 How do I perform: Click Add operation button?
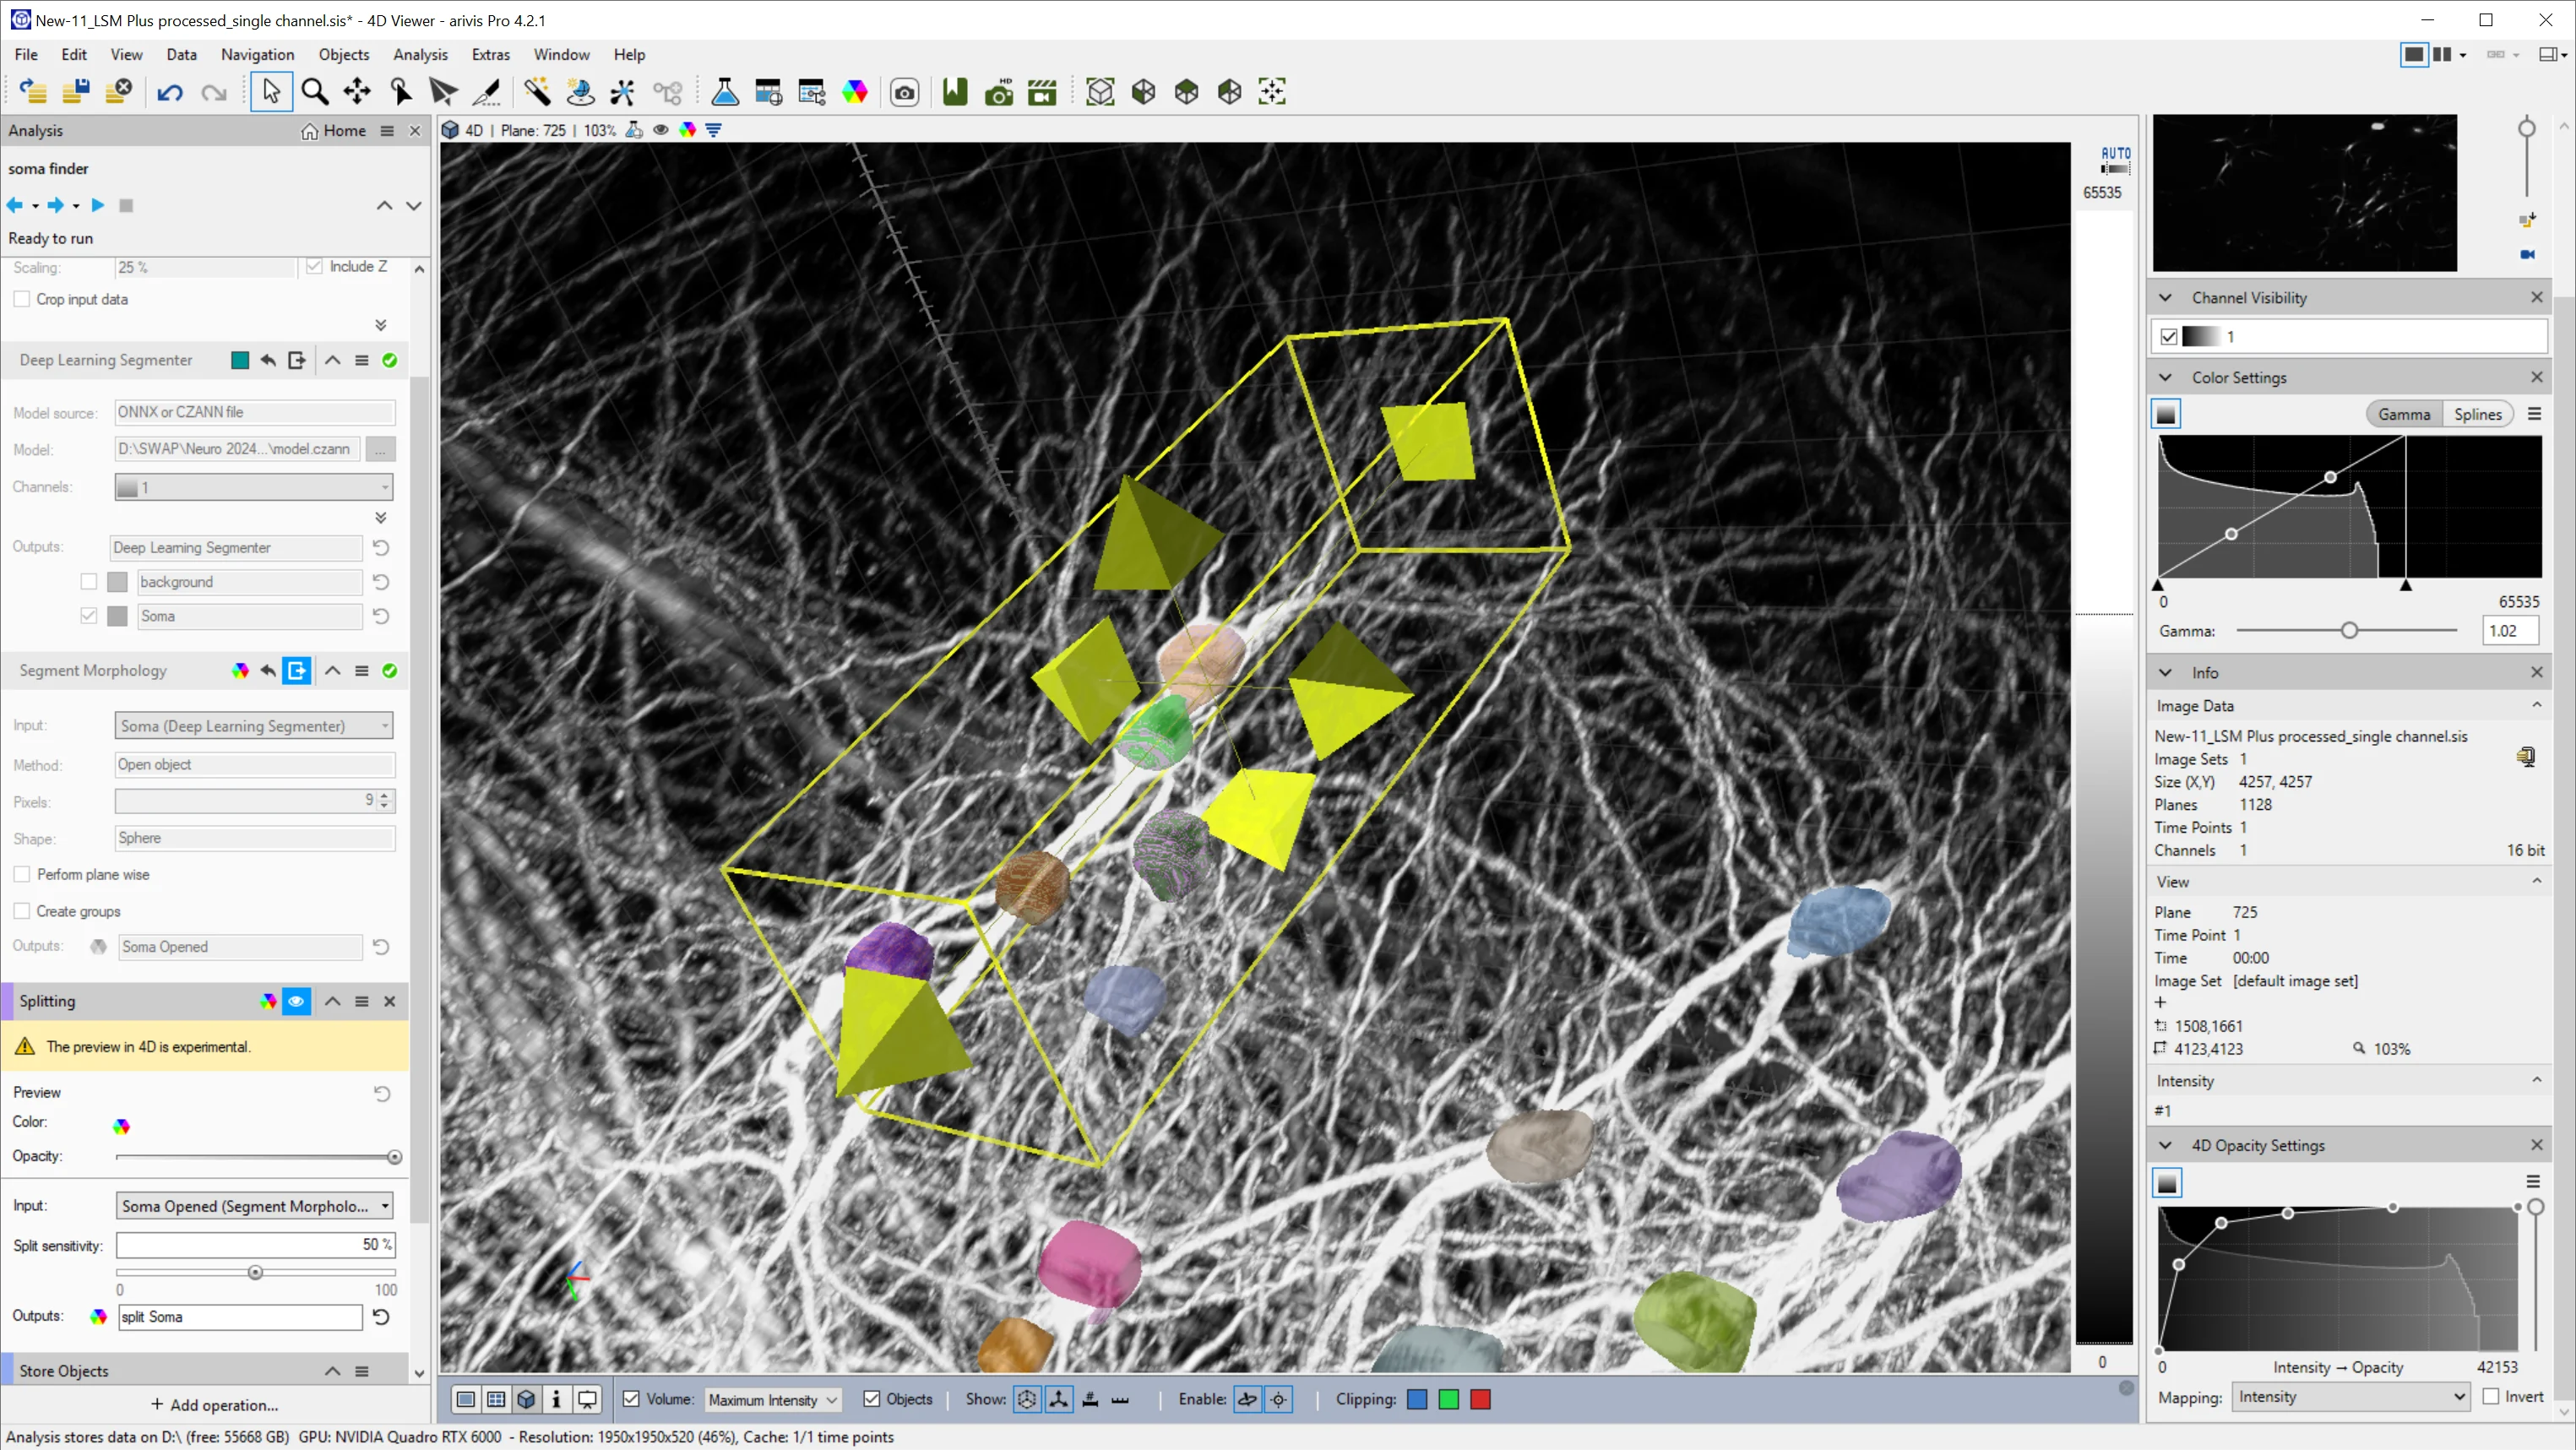click(x=214, y=1405)
